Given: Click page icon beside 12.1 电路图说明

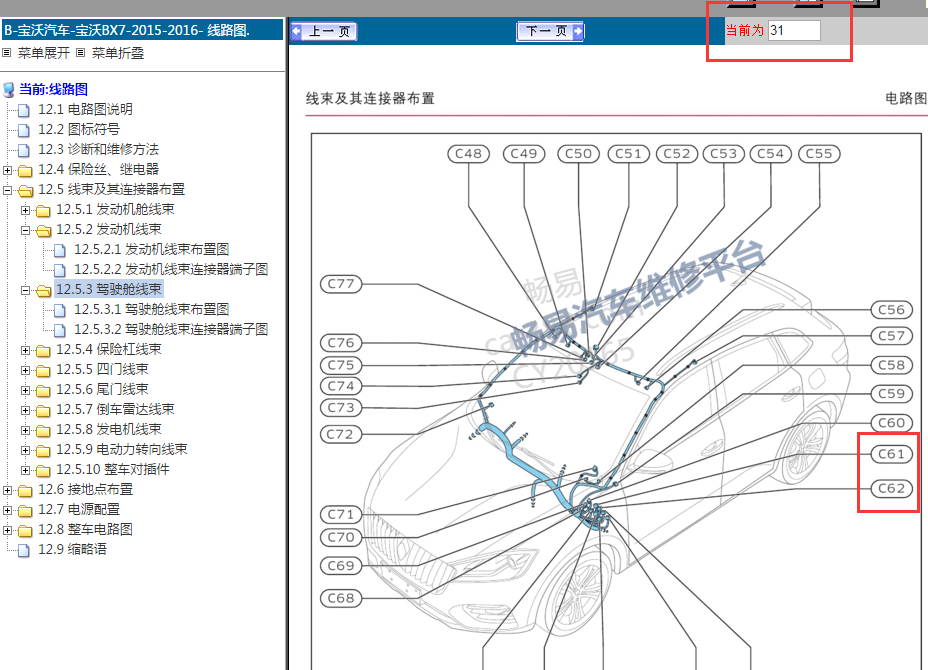Looking at the screenshot, I should pyautogui.click(x=24, y=110).
